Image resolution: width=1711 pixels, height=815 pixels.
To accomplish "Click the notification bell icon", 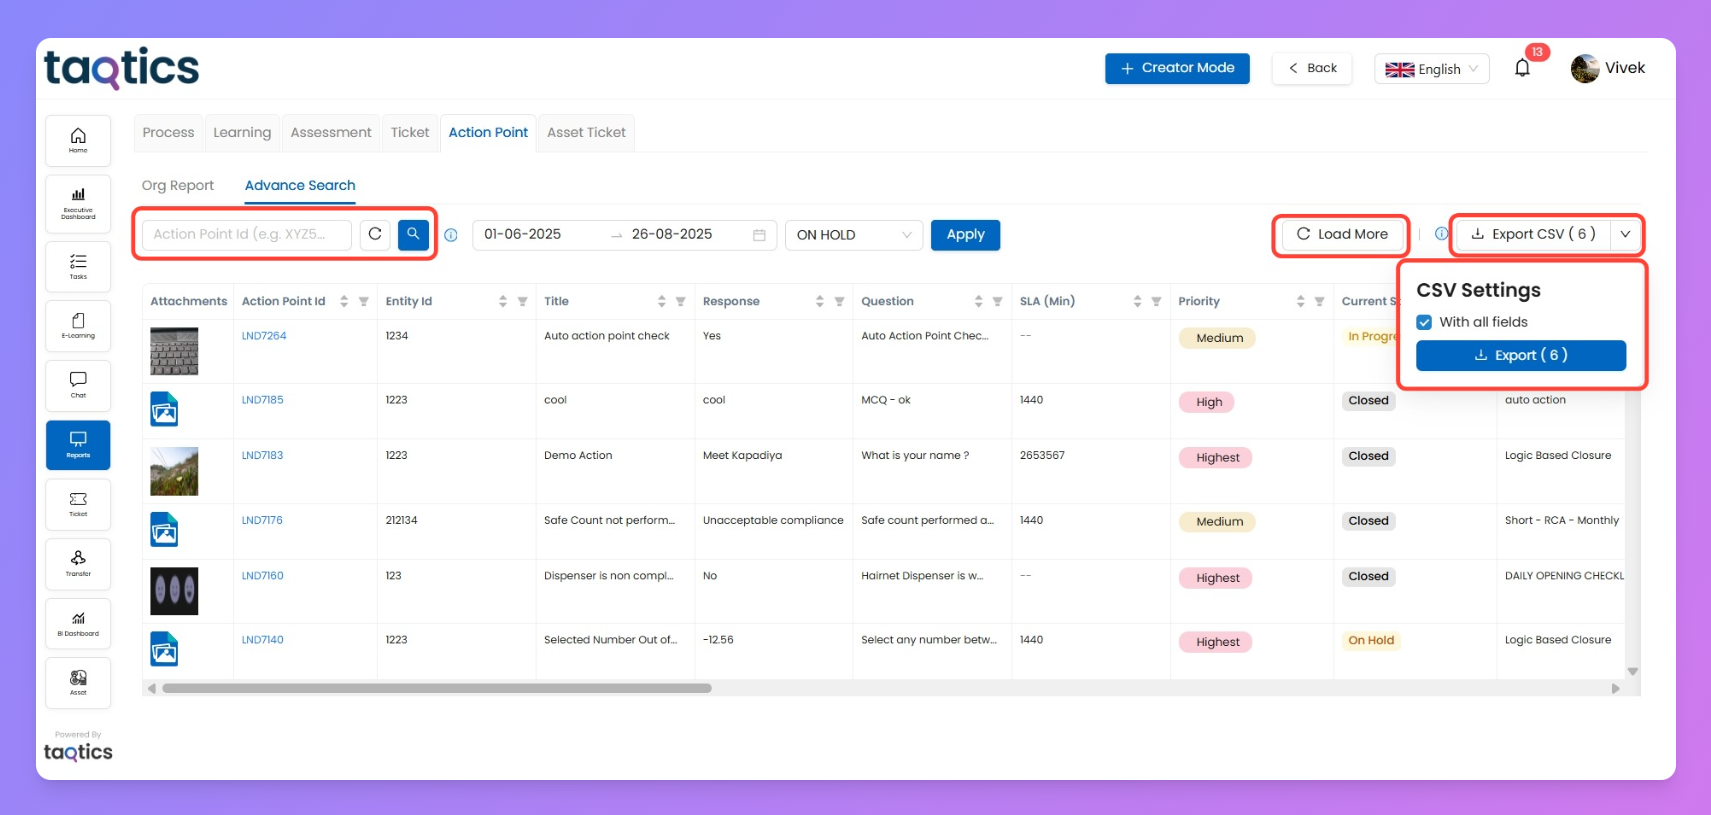I will 1522,68.
